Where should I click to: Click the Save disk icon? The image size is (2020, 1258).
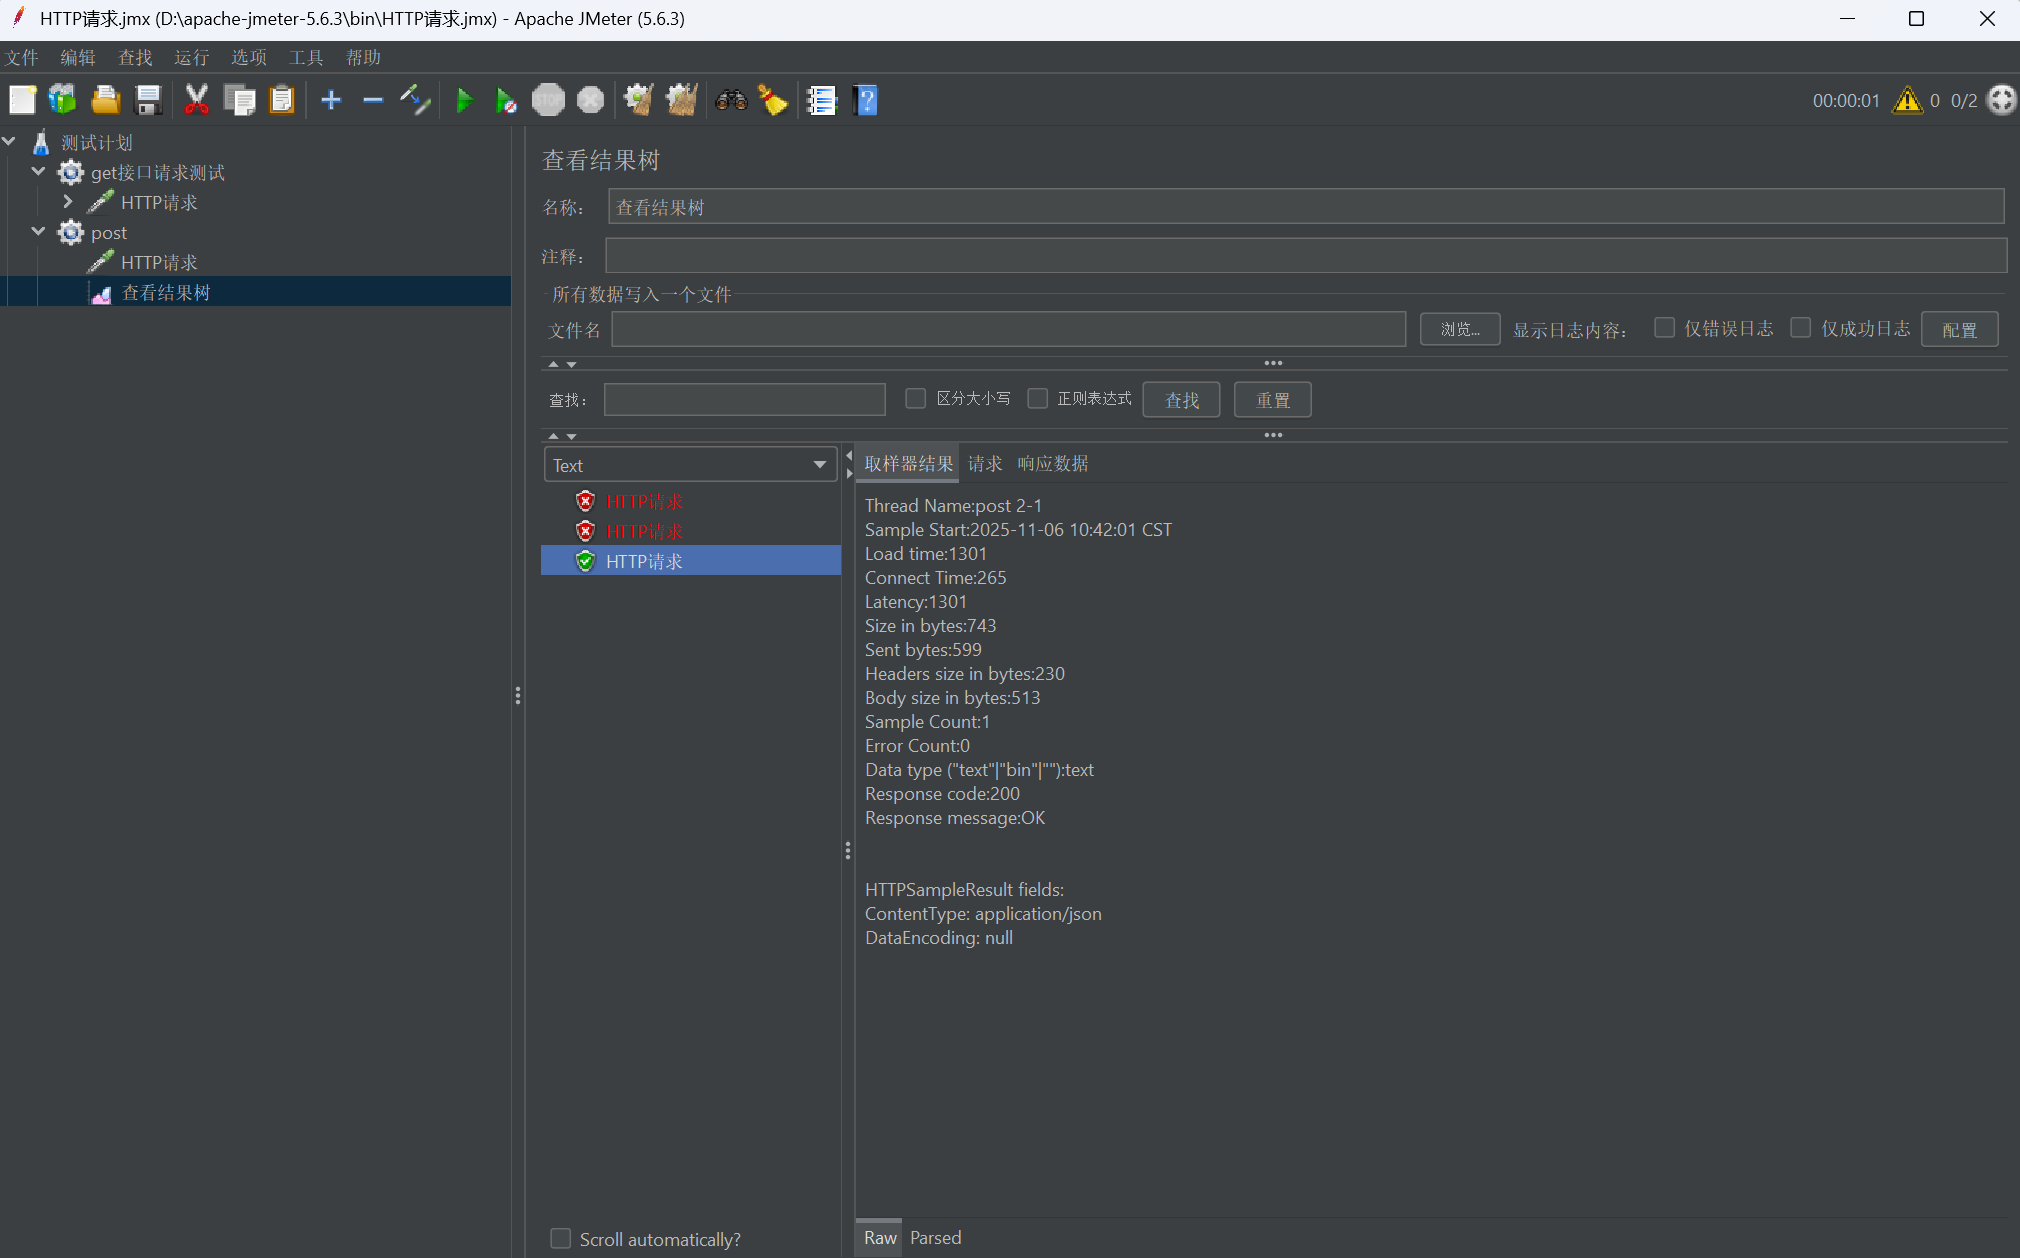148,100
